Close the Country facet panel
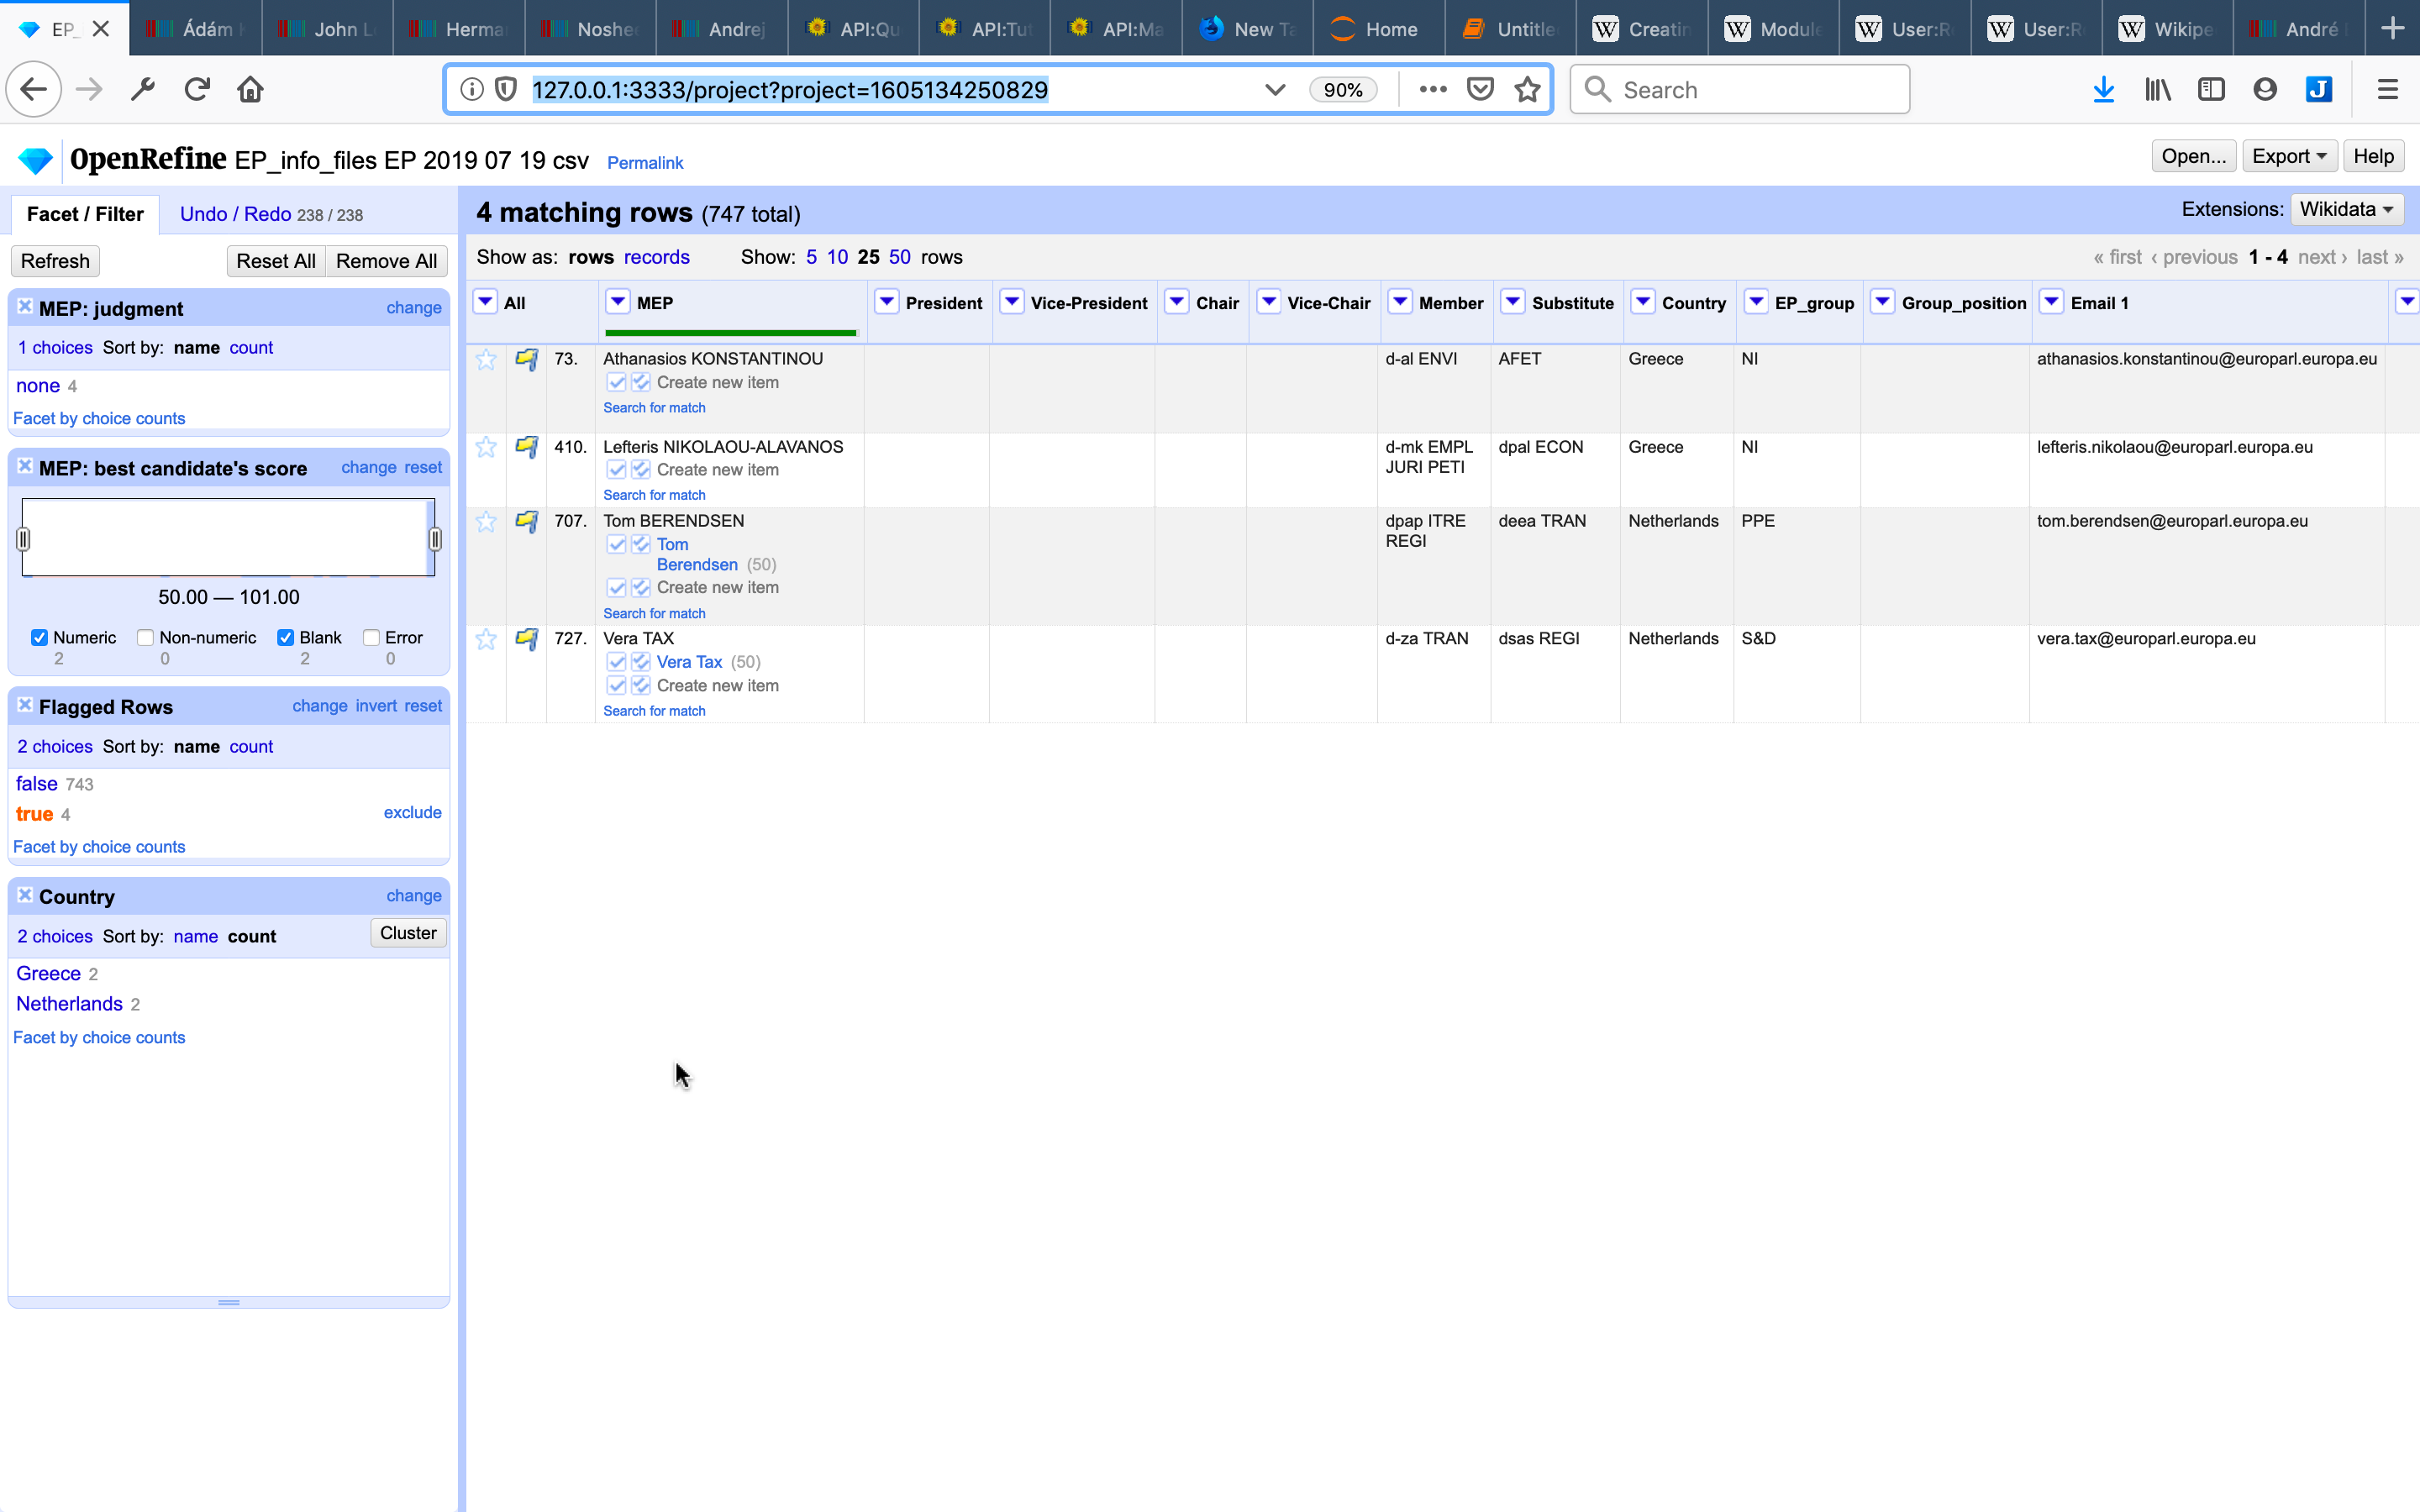 coord(25,895)
